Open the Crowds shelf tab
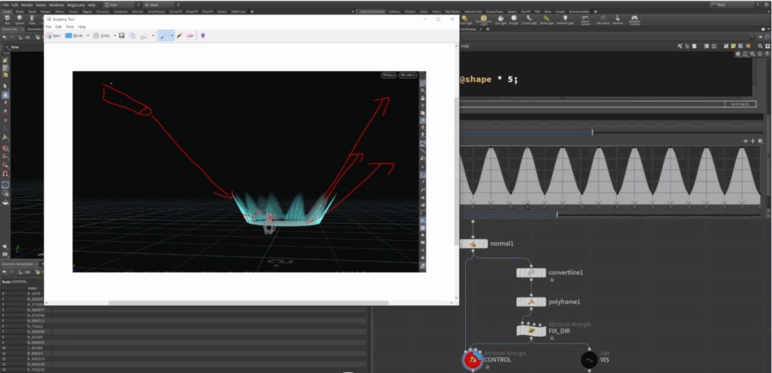 coord(560,11)
